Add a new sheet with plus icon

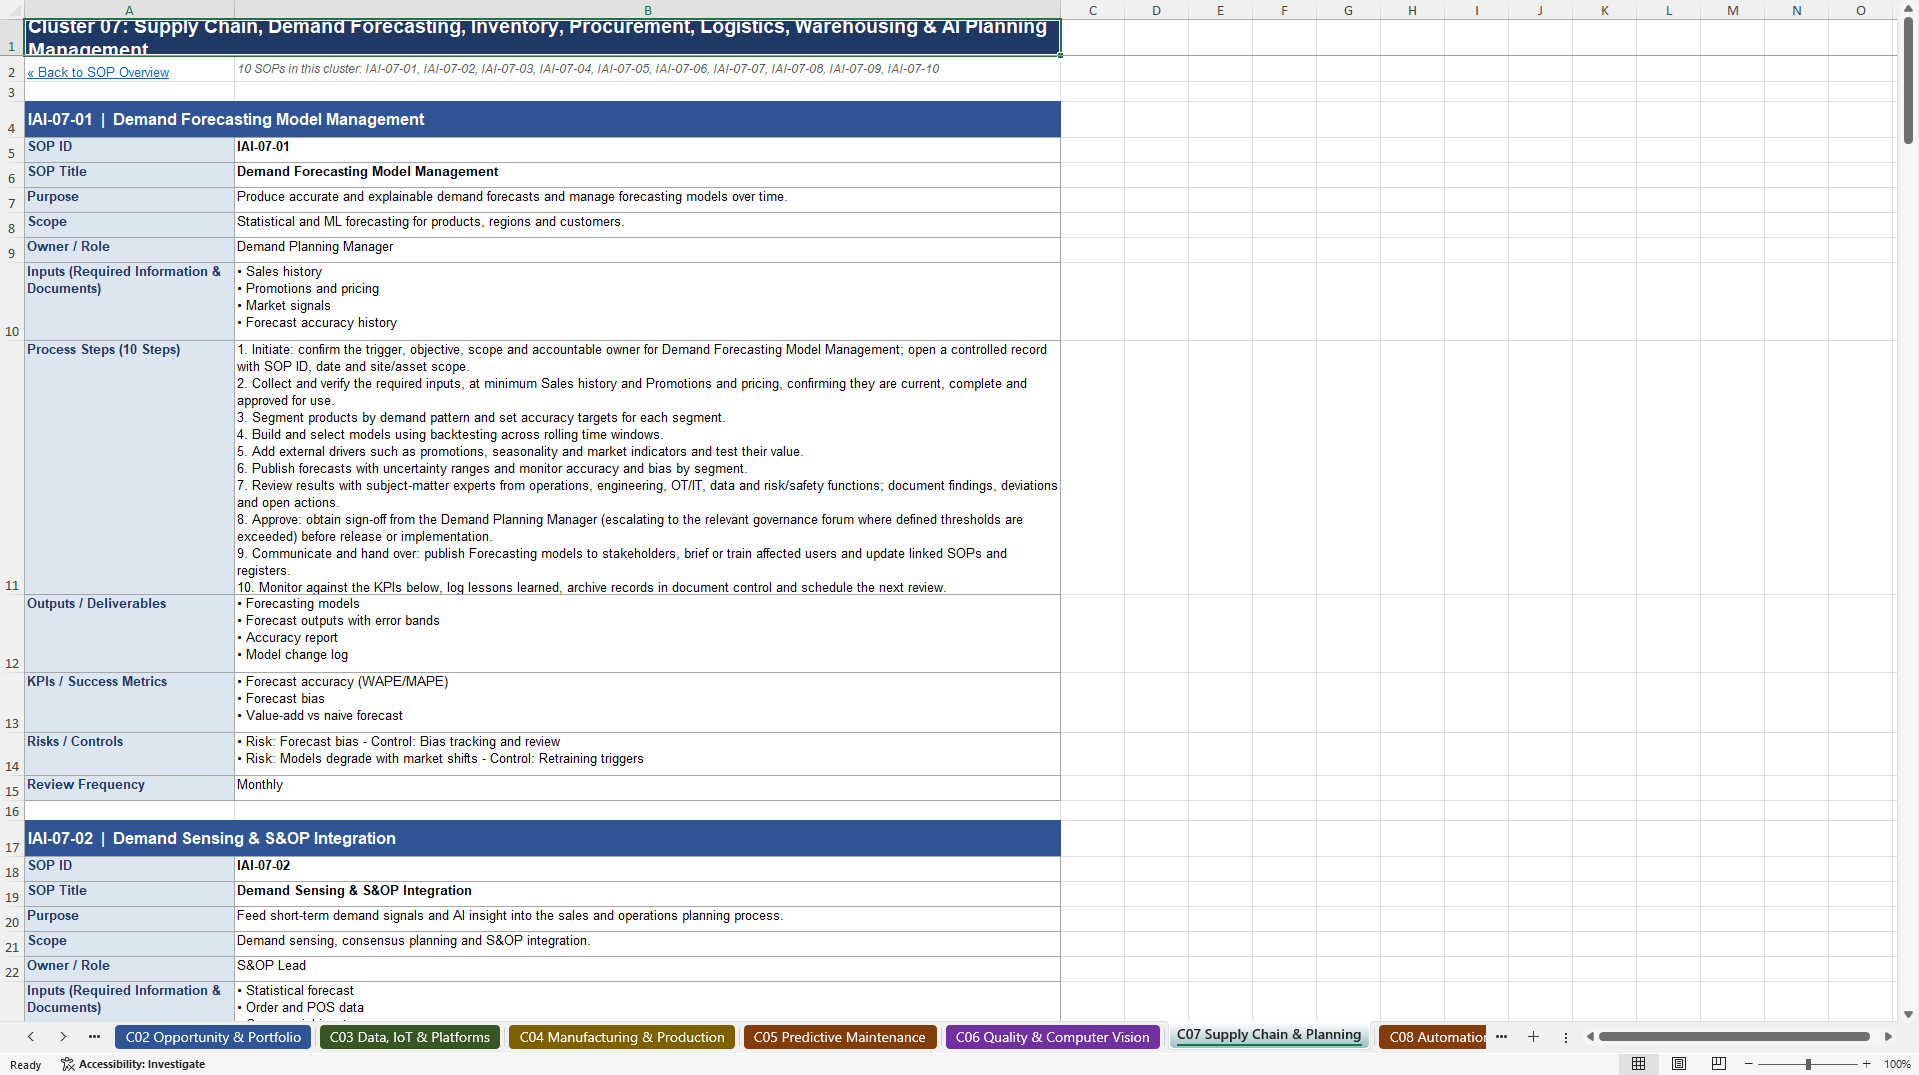point(1533,1037)
